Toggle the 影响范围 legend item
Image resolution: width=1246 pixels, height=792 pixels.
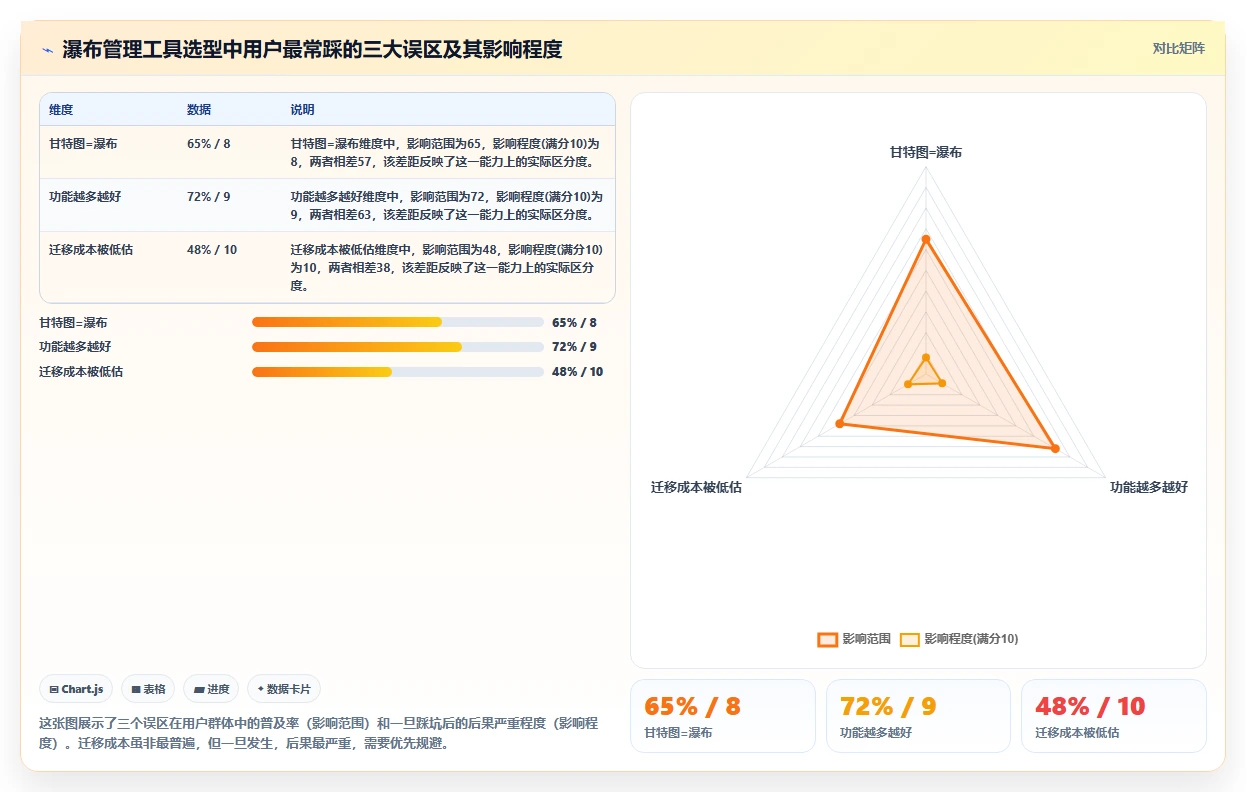tap(854, 639)
